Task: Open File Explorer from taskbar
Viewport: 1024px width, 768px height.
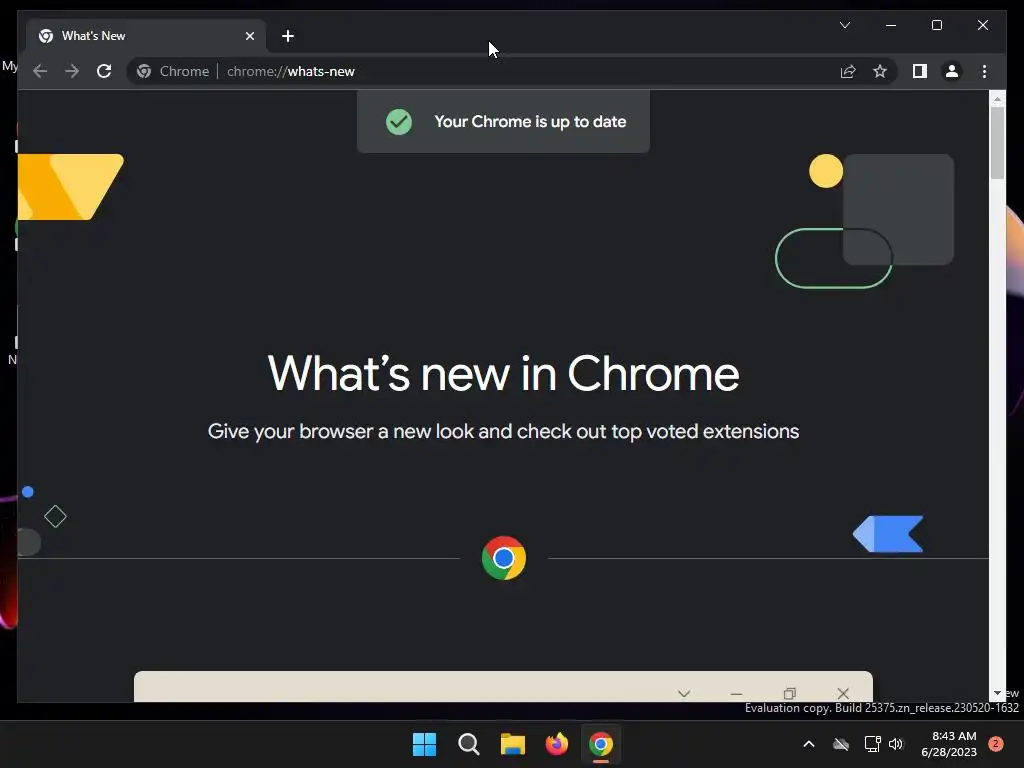Action: 513,744
